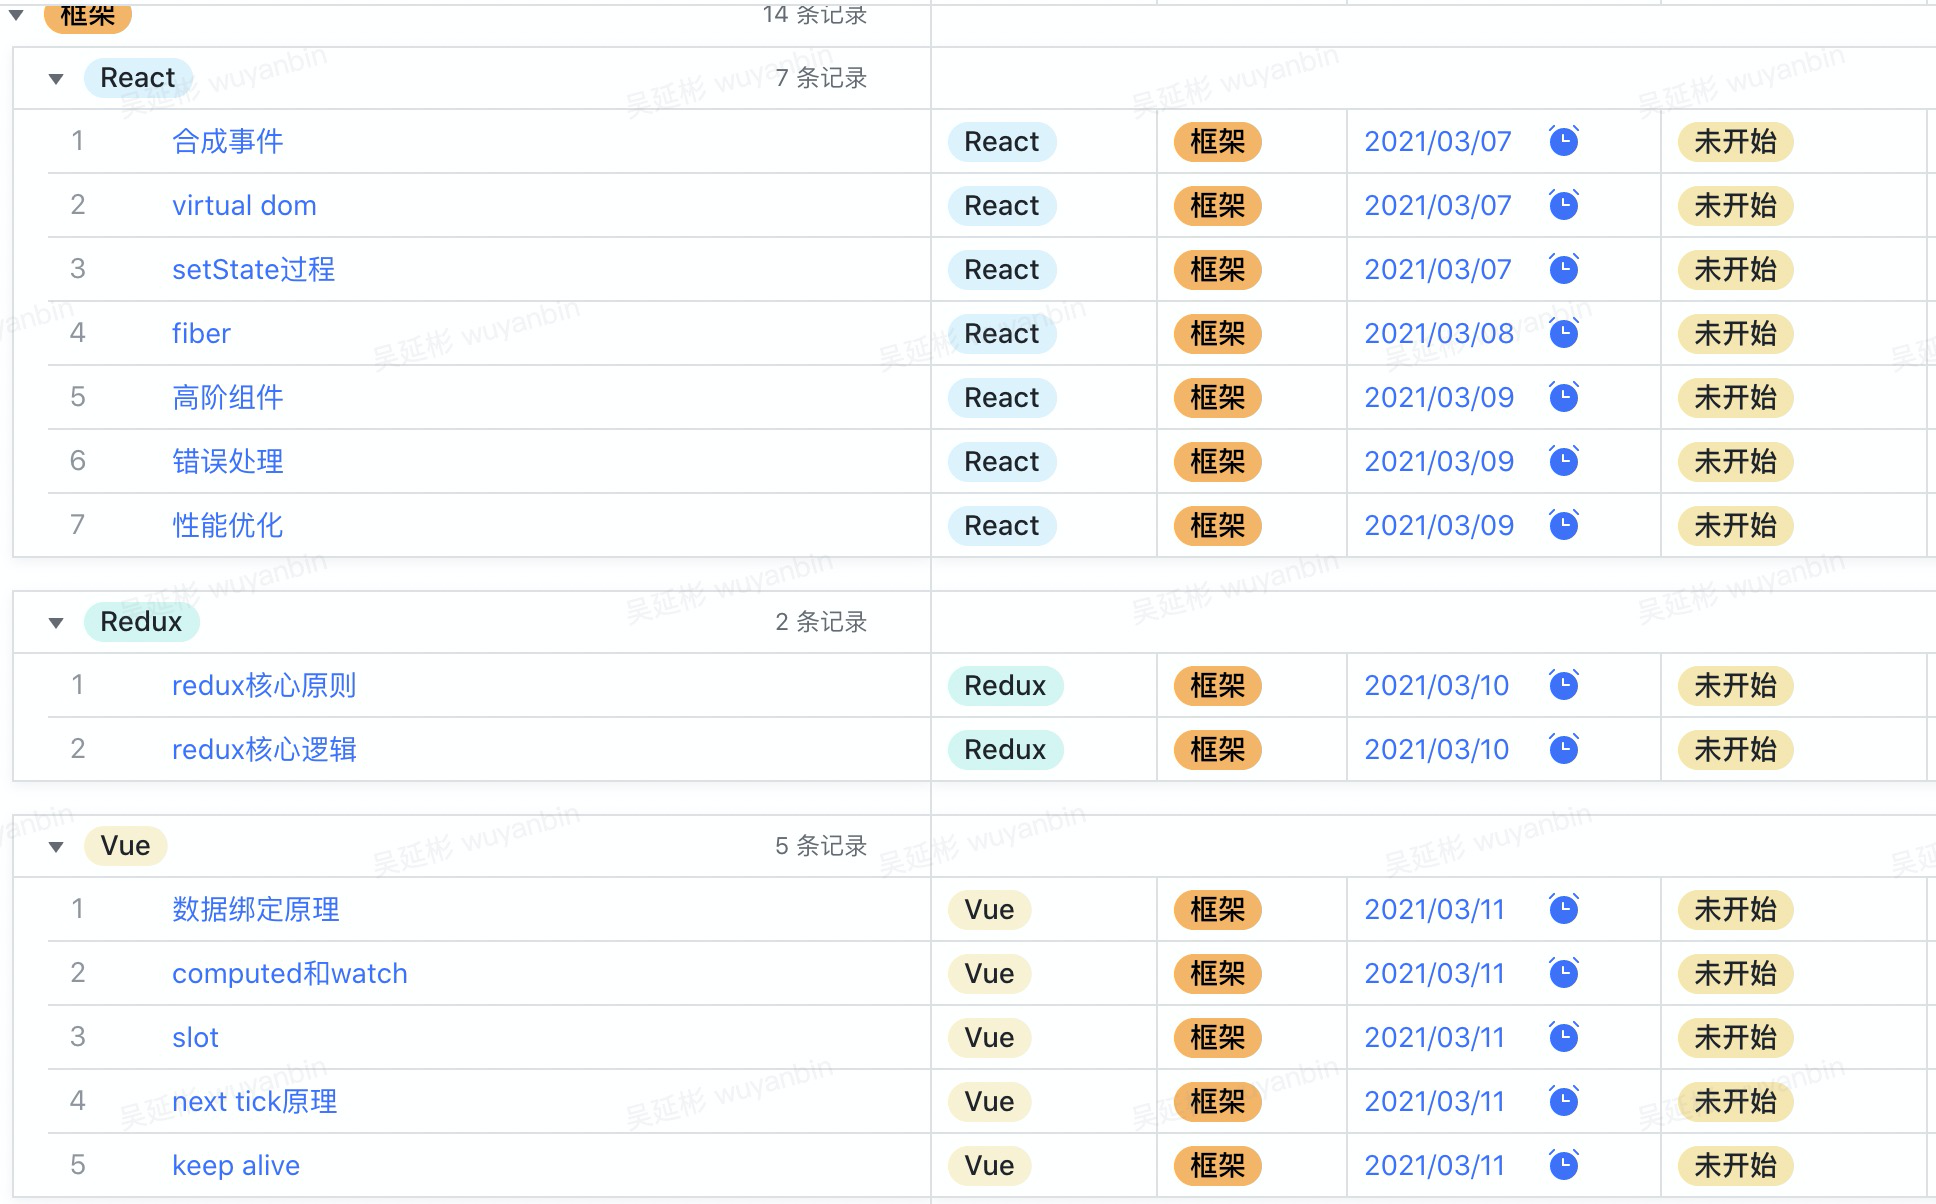
Task: Click the reminder clock icon for redux核心原则
Action: click(1563, 685)
